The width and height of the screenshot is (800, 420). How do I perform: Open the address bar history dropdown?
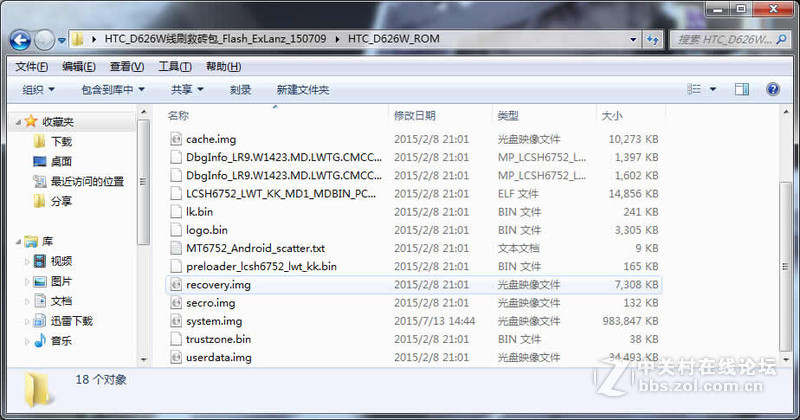click(x=633, y=39)
